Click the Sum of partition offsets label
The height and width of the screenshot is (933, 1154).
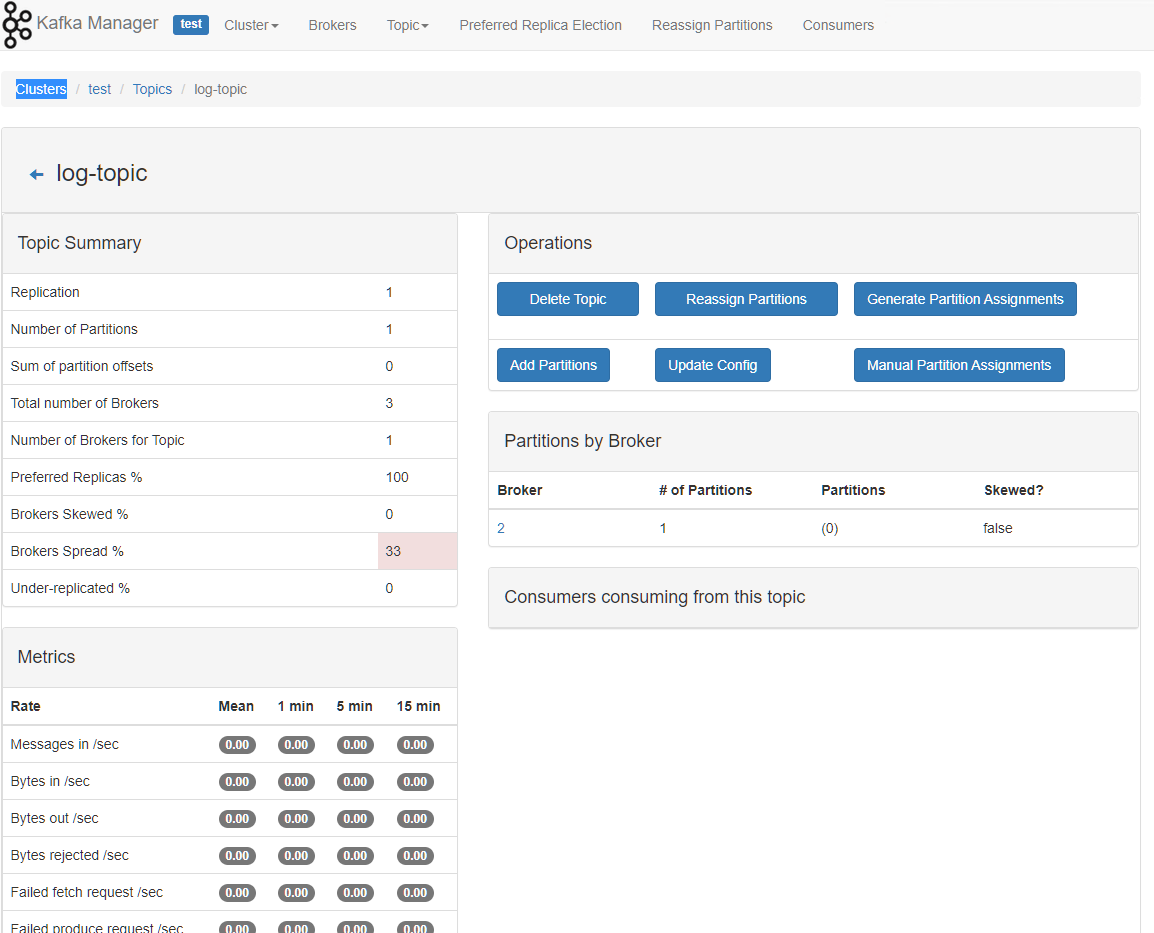[82, 366]
